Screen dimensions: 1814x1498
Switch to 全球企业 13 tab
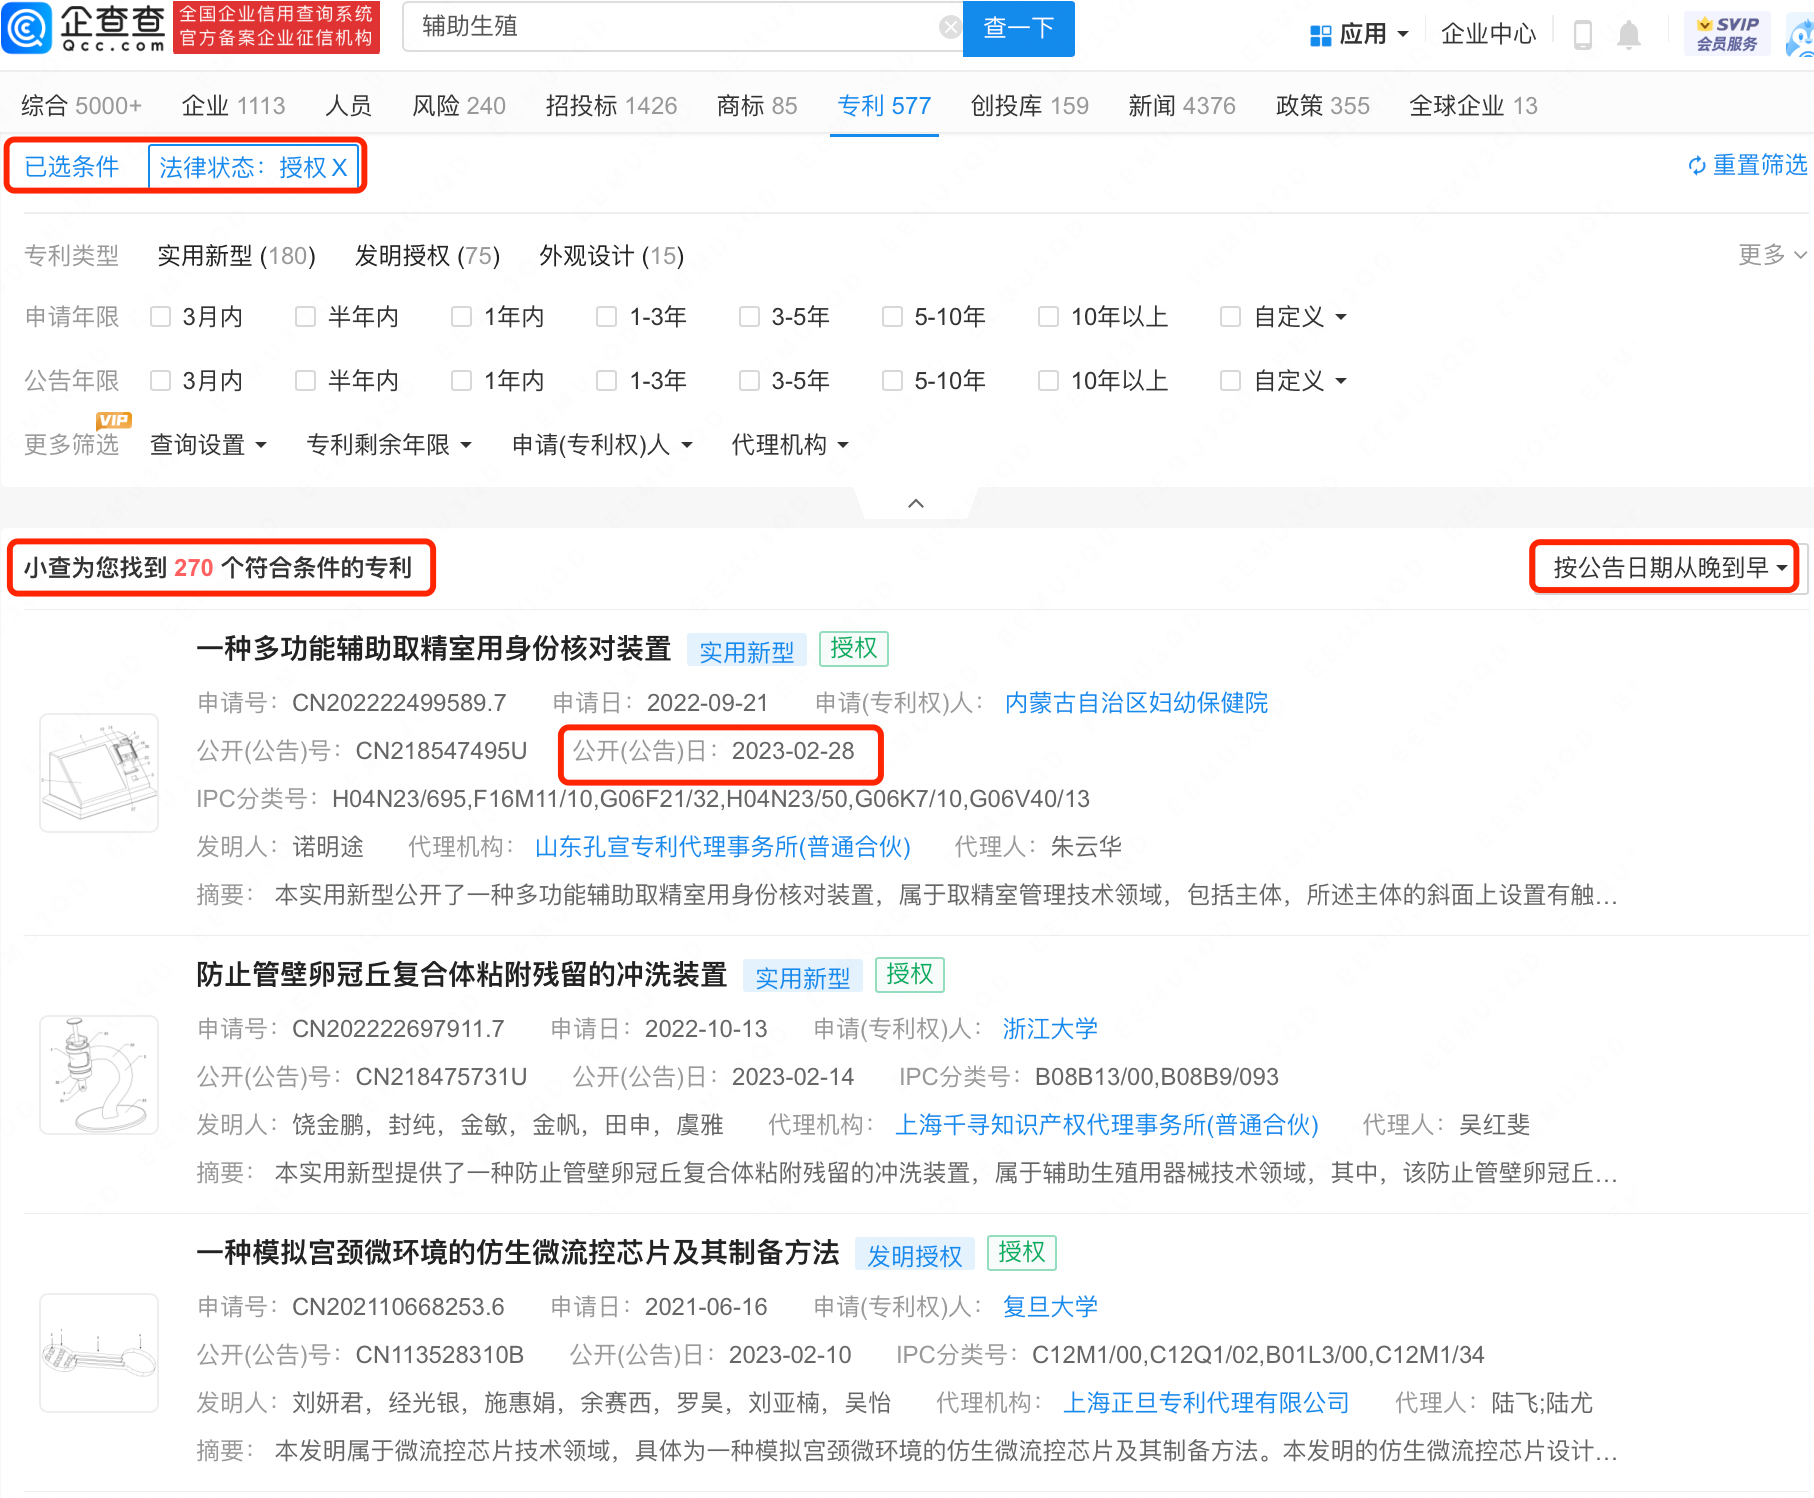(1473, 106)
